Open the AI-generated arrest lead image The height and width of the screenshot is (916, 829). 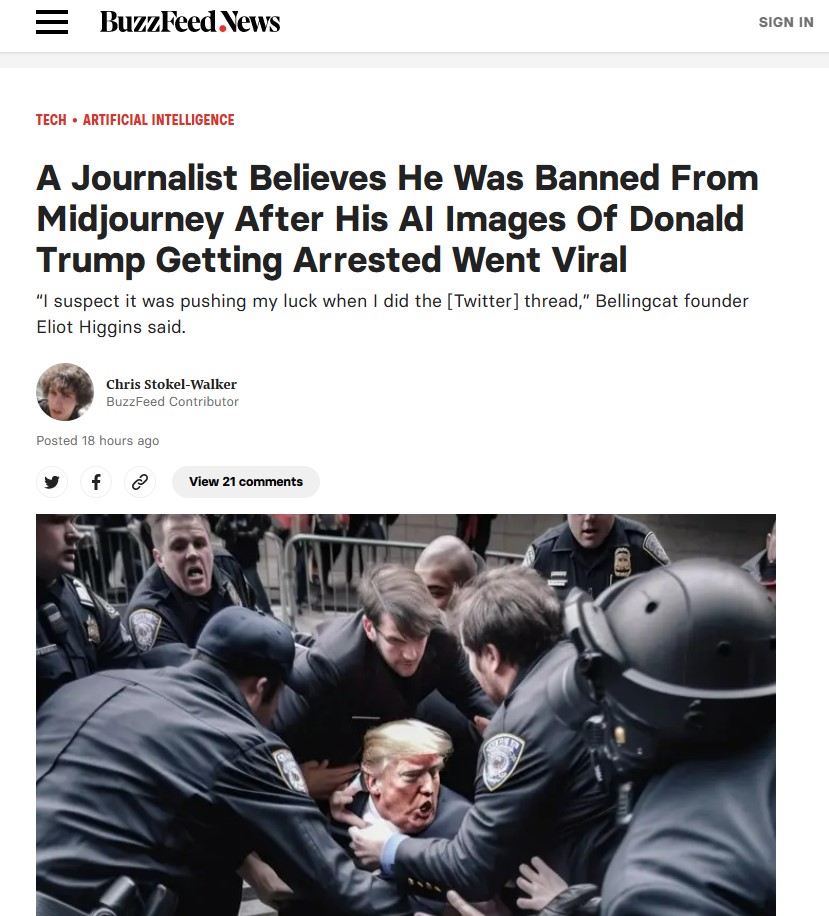click(406, 715)
